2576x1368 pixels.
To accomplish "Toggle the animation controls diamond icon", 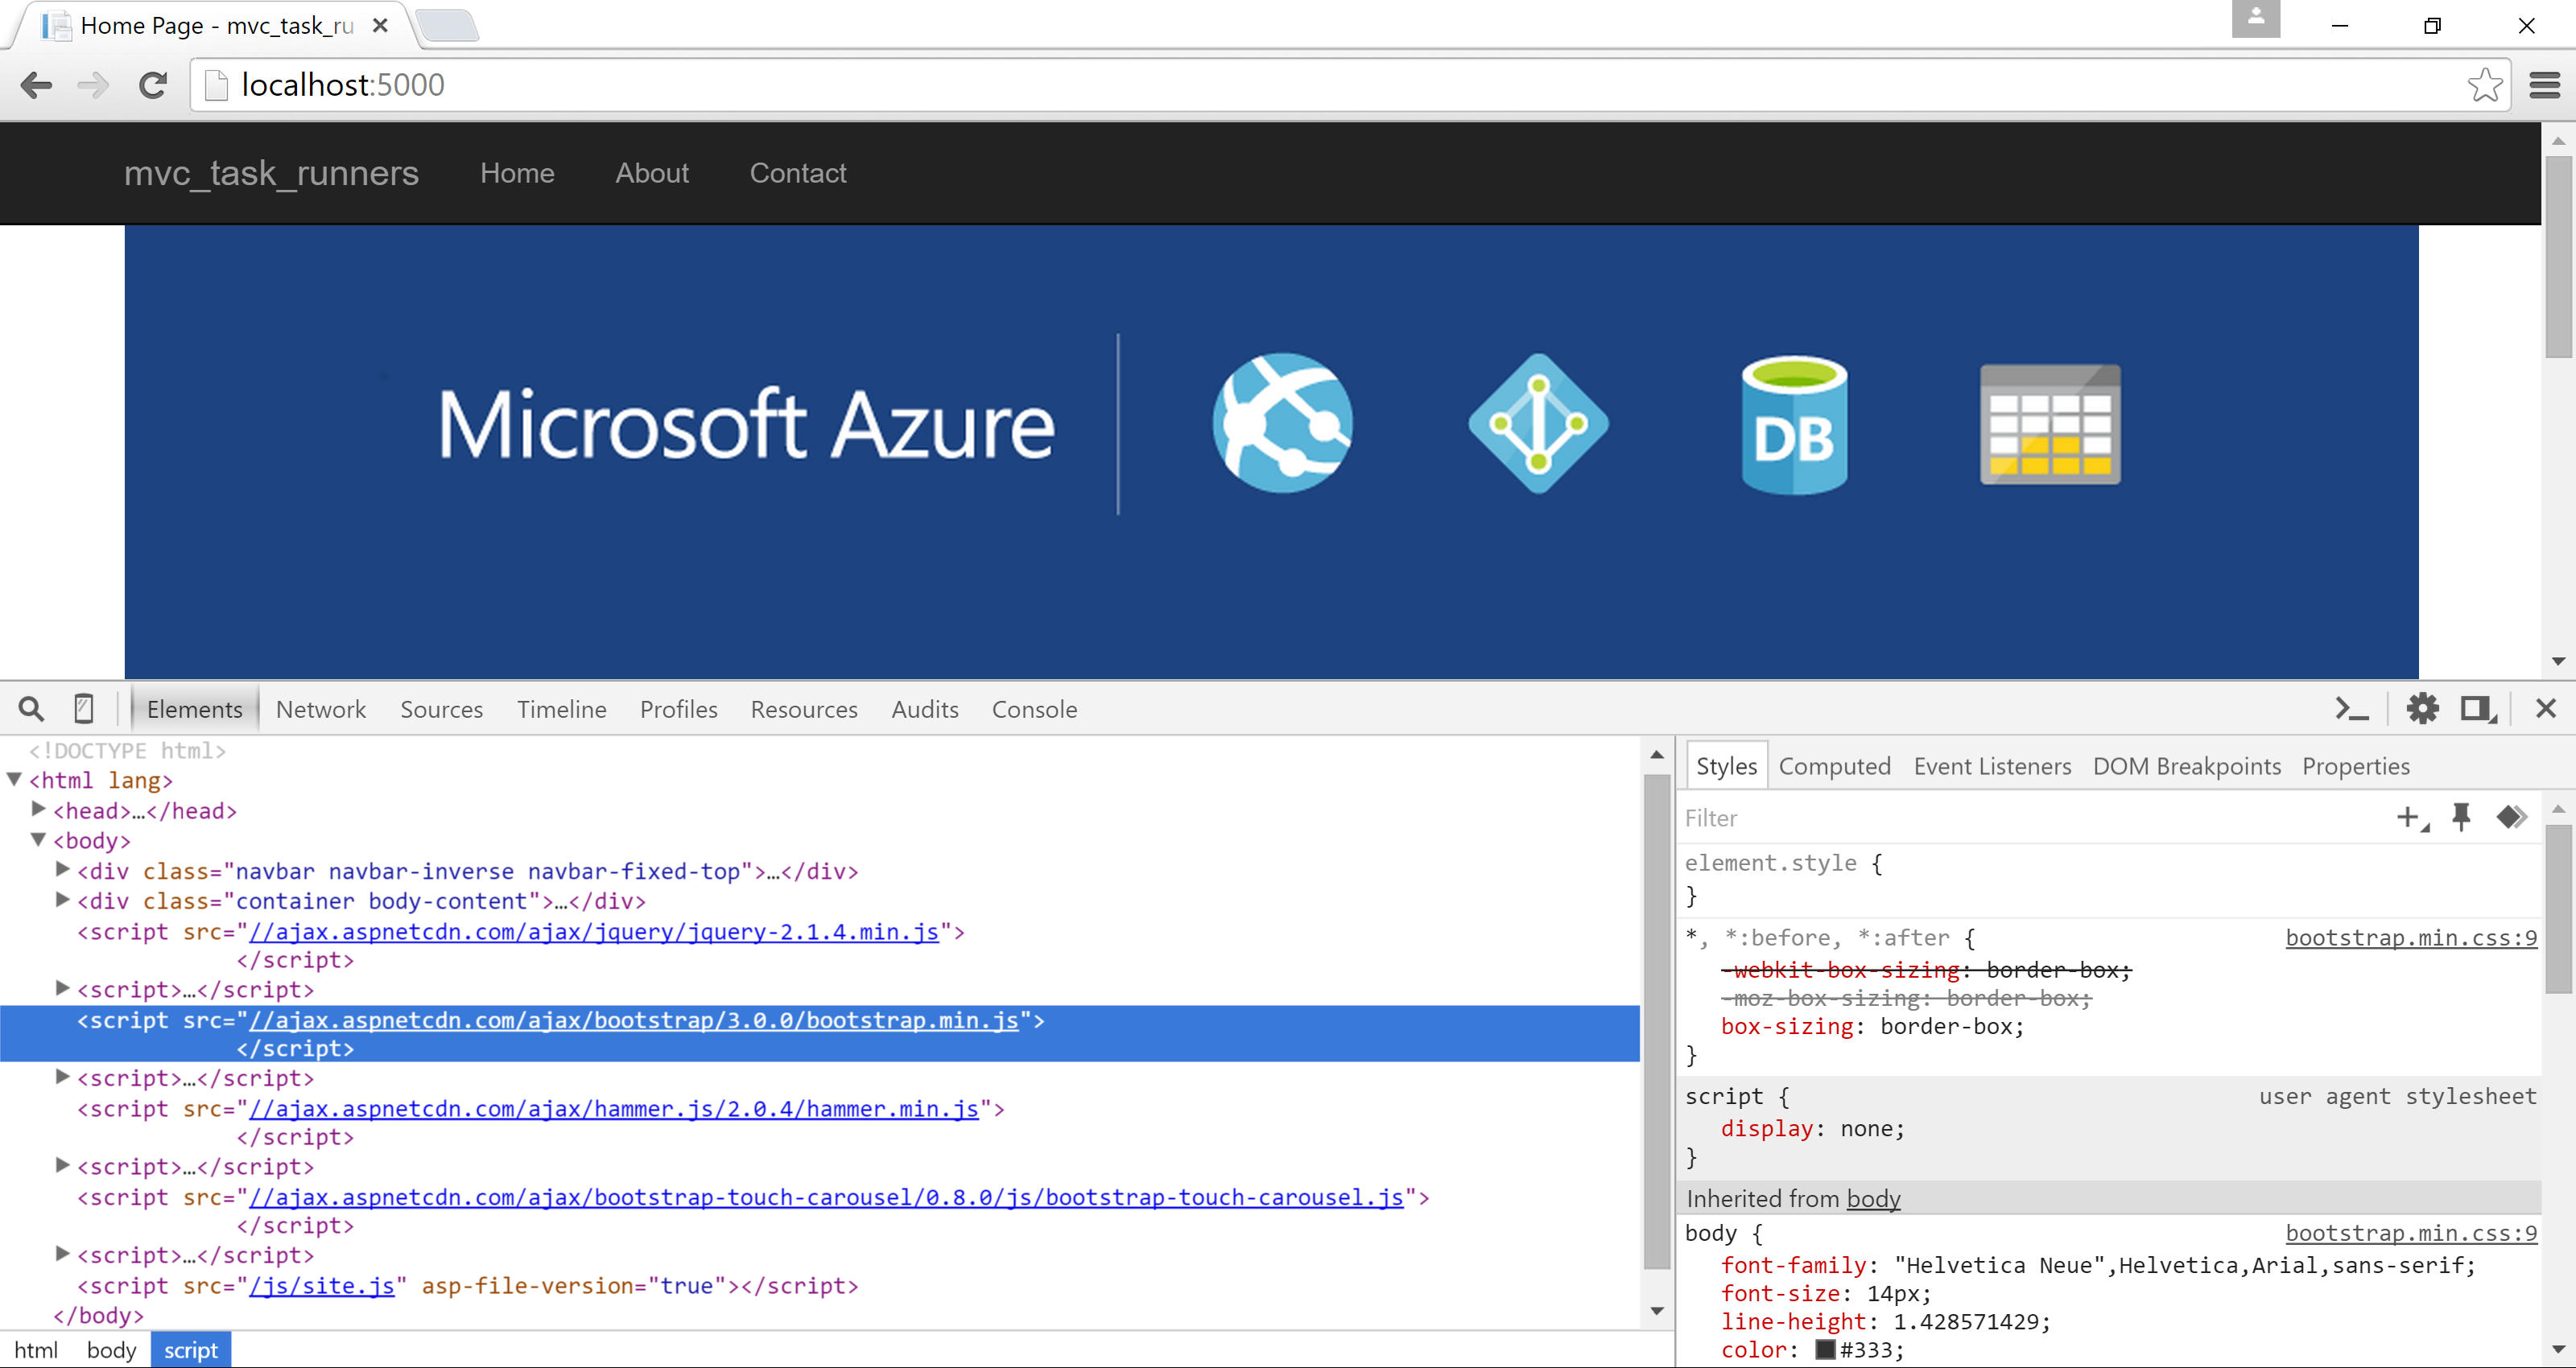I will coord(2511,817).
